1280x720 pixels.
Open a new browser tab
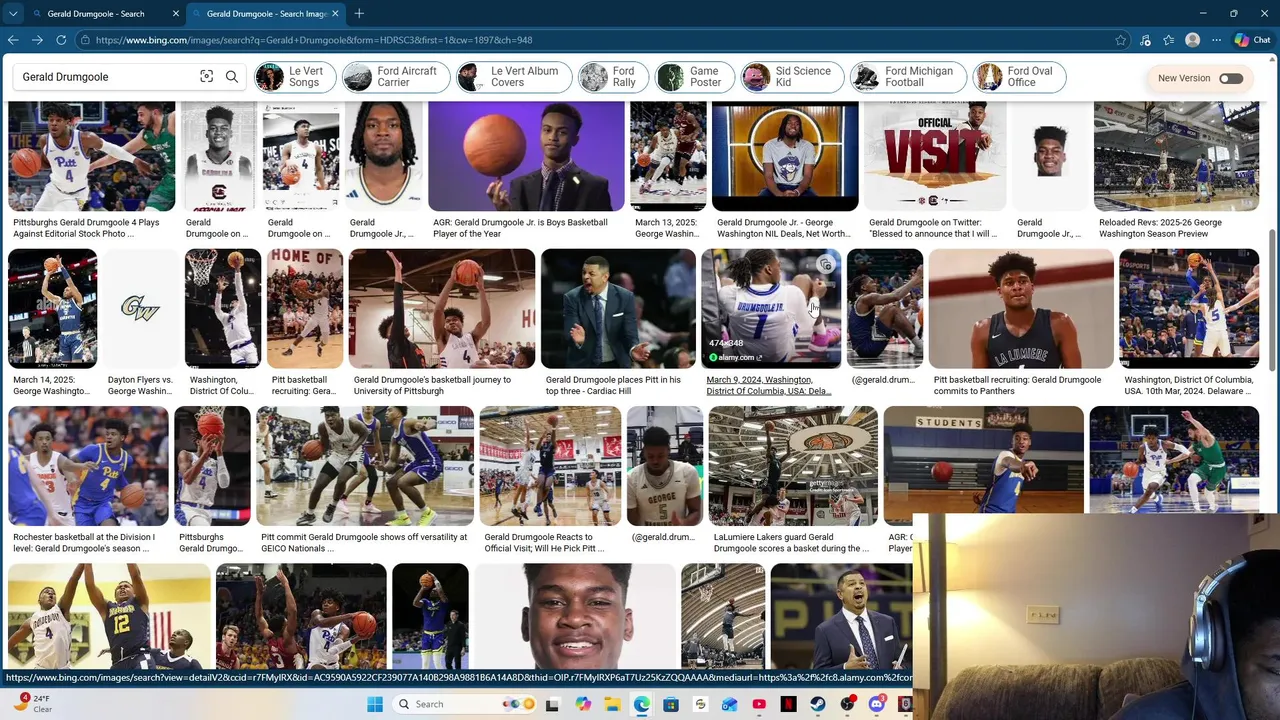coord(359,13)
